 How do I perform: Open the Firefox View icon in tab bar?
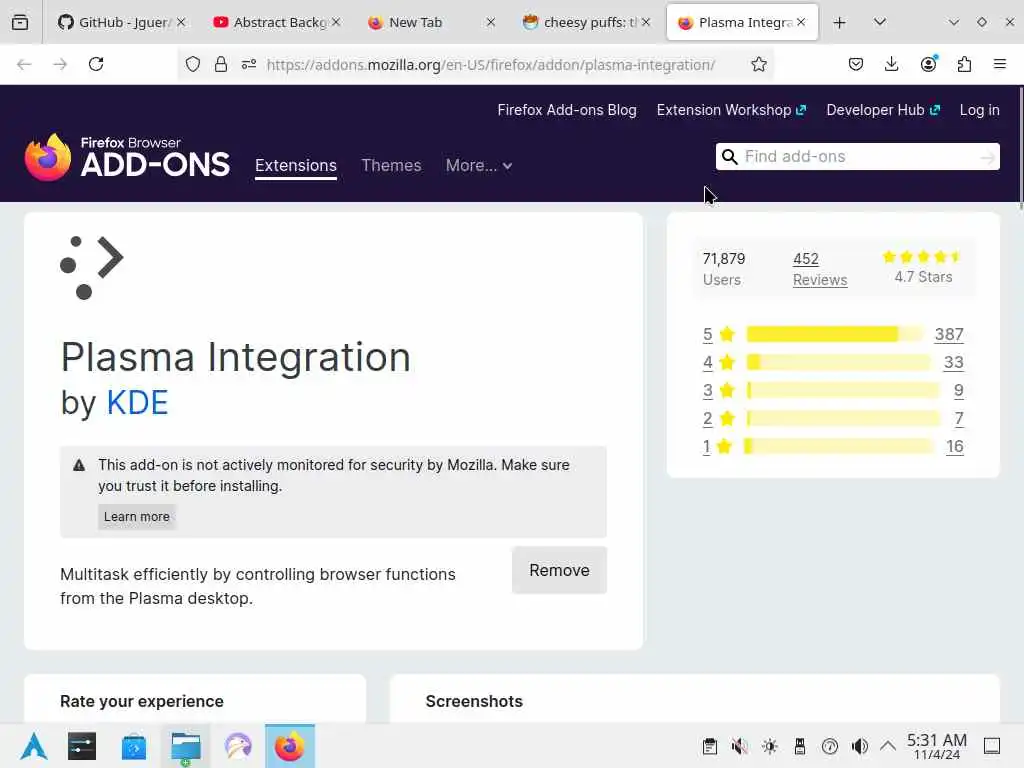pyautogui.click(x=20, y=22)
